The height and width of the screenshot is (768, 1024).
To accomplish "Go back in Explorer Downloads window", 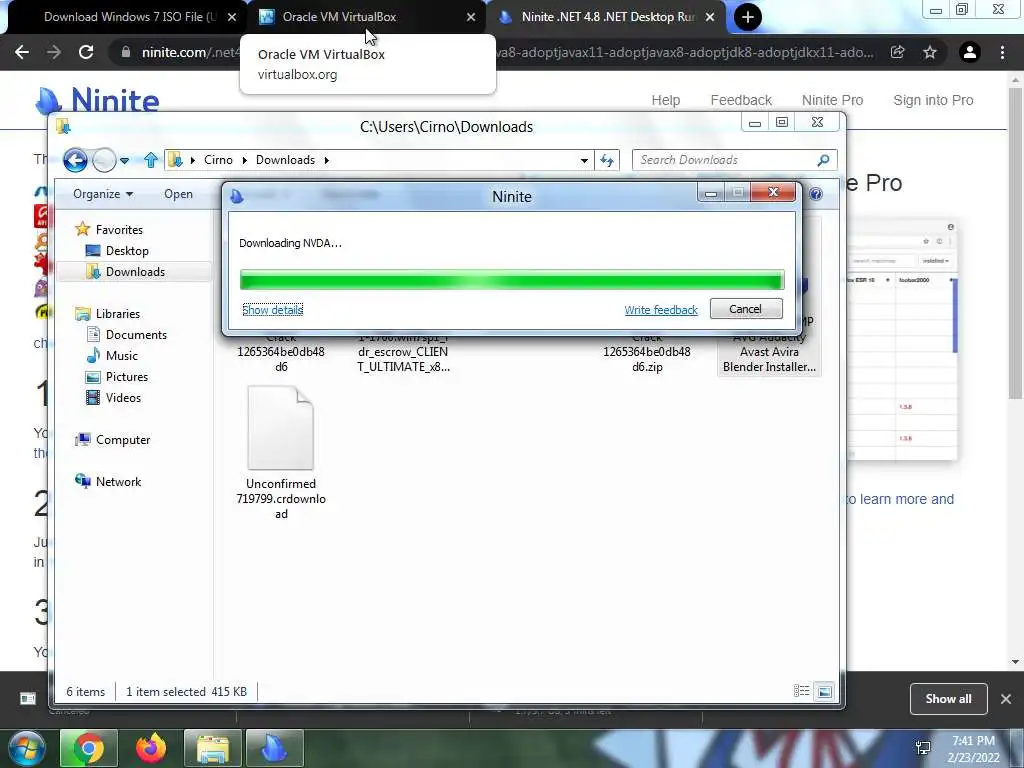I will (75, 160).
